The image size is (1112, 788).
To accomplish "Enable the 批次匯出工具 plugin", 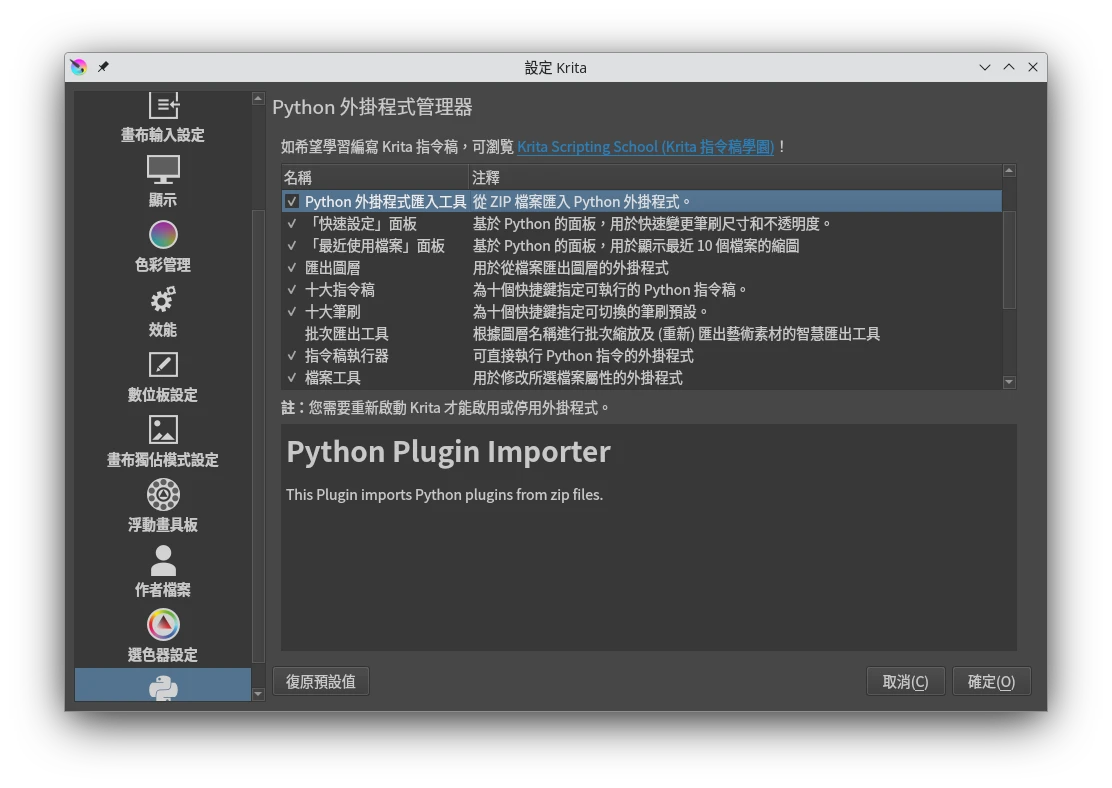I will (292, 334).
